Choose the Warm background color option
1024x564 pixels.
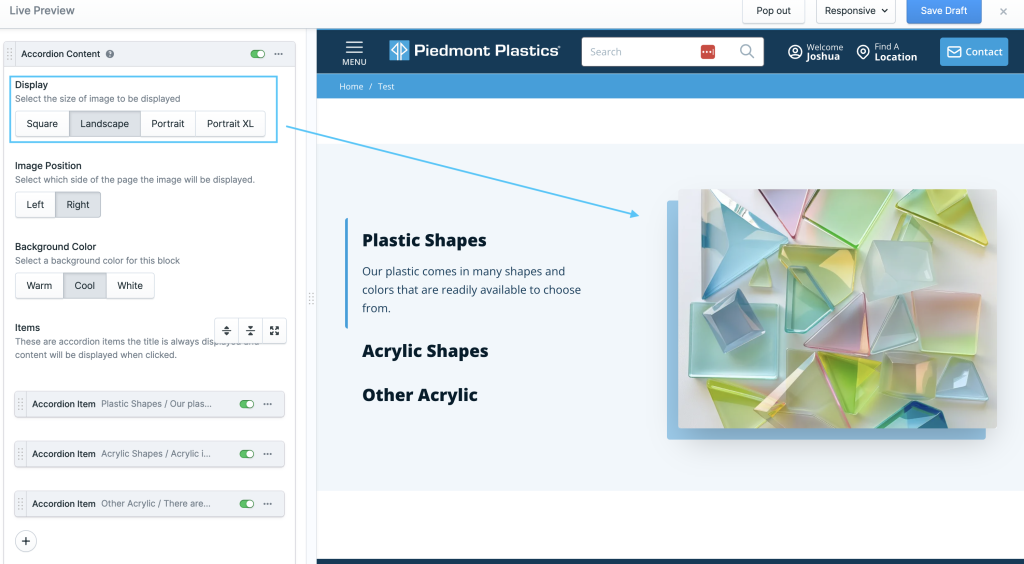click(39, 286)
